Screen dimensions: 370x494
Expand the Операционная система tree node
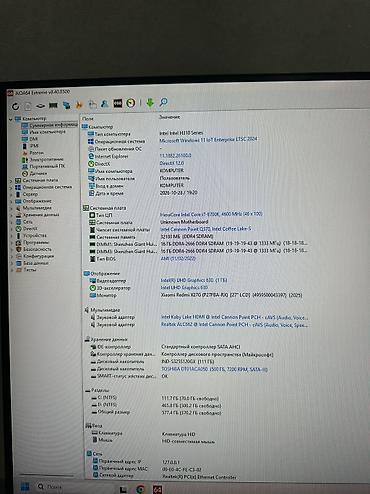(11, 187)
